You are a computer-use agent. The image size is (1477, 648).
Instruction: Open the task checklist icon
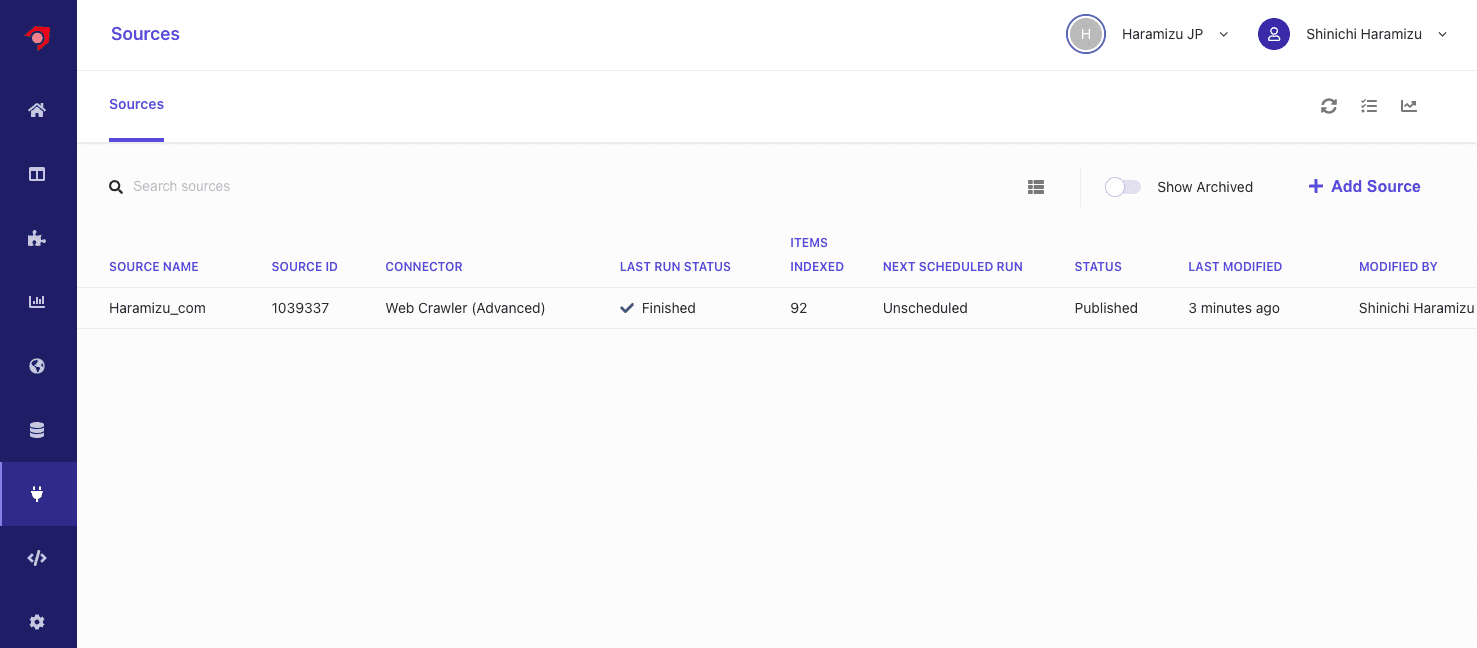(1369, 106)
